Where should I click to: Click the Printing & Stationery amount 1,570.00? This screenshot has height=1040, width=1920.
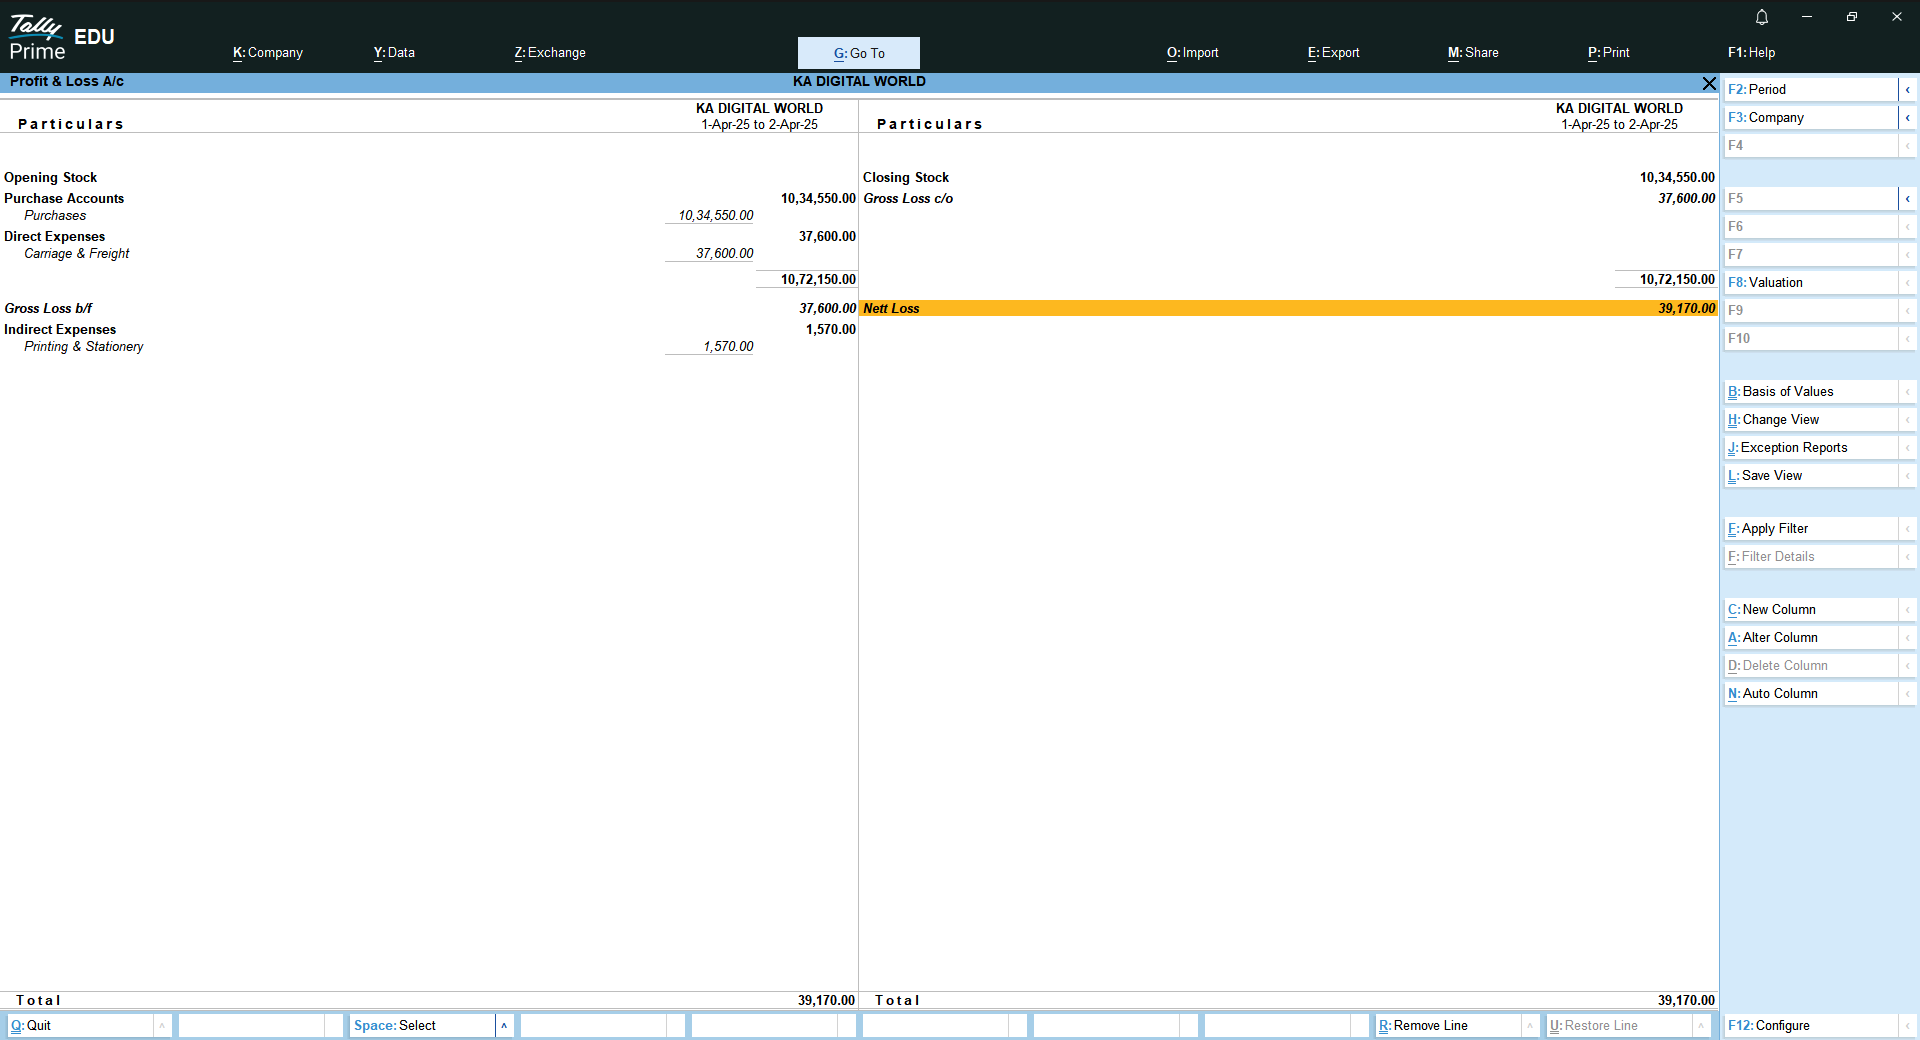coord(728,347)
